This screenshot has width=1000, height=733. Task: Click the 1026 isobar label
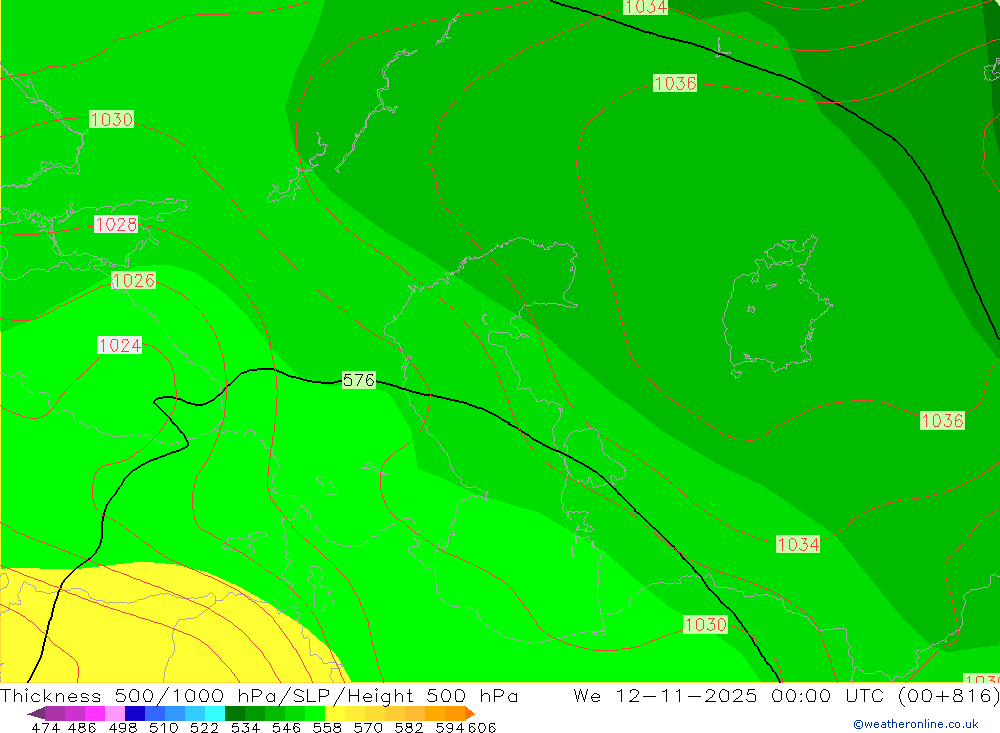pyautogui.click(x=133, y=280)
